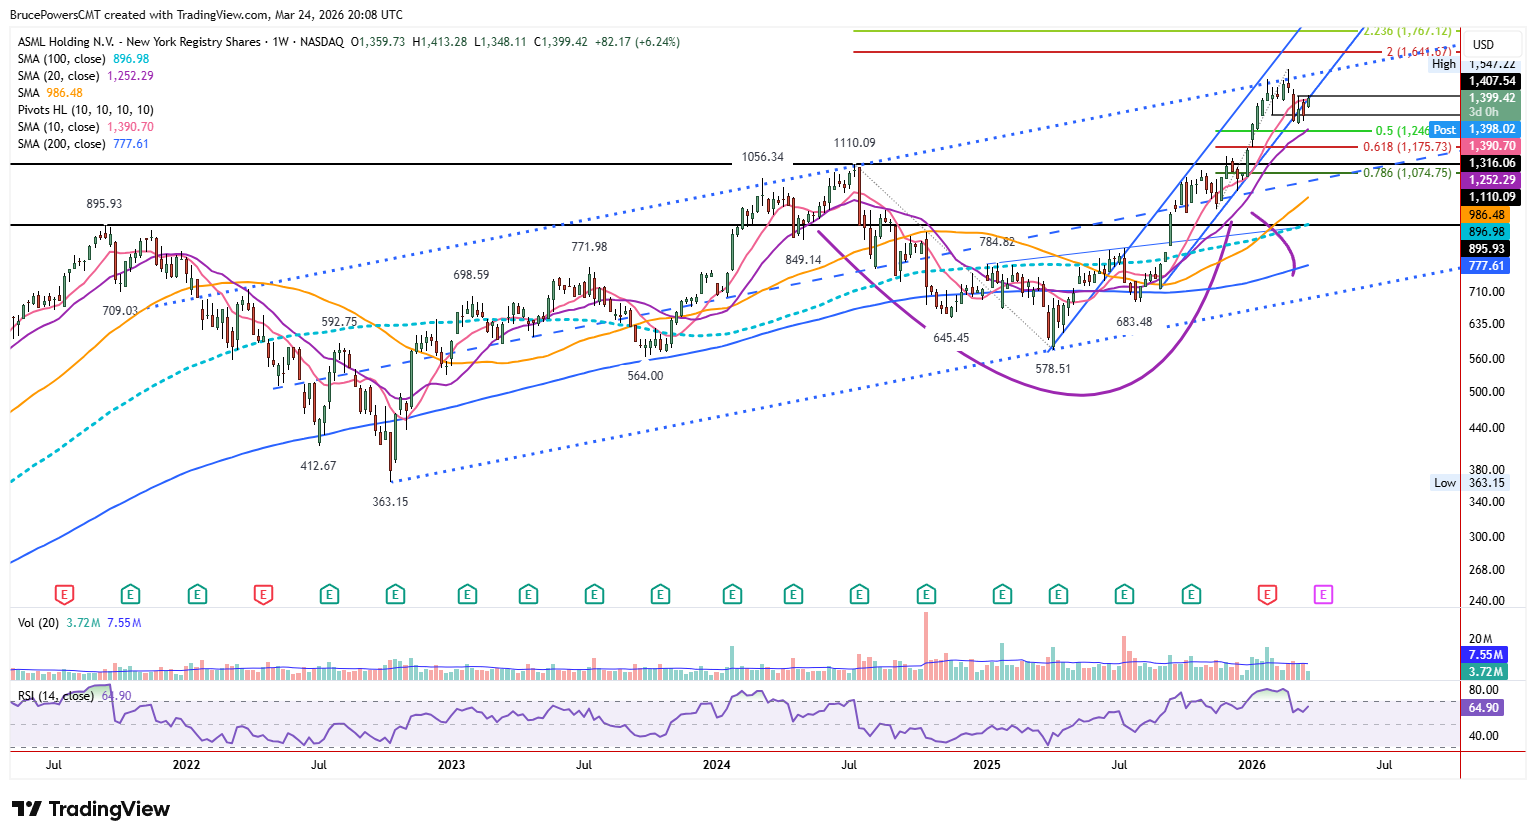Select the SMA (10, close) 1,390.70 legend

click(x=85, y=127)
